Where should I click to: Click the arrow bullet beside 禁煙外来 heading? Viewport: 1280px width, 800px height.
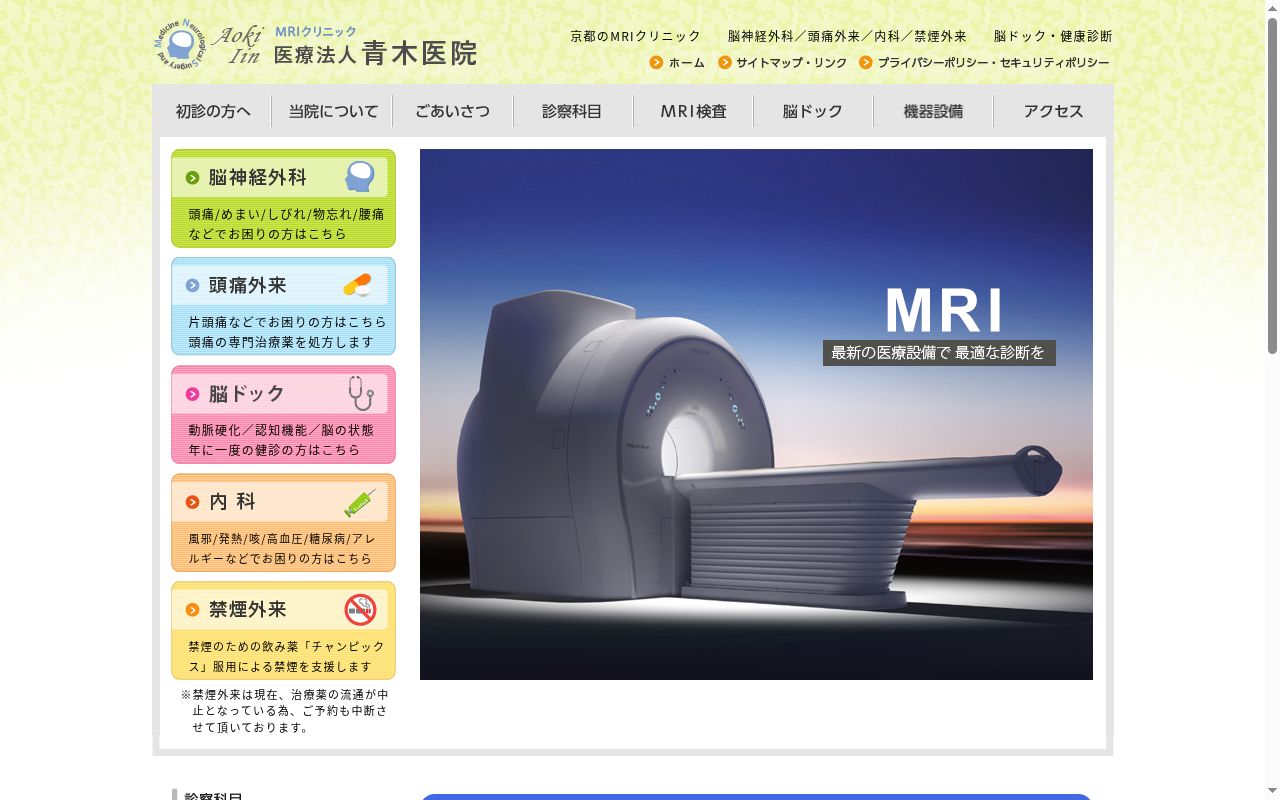[192, 610]
